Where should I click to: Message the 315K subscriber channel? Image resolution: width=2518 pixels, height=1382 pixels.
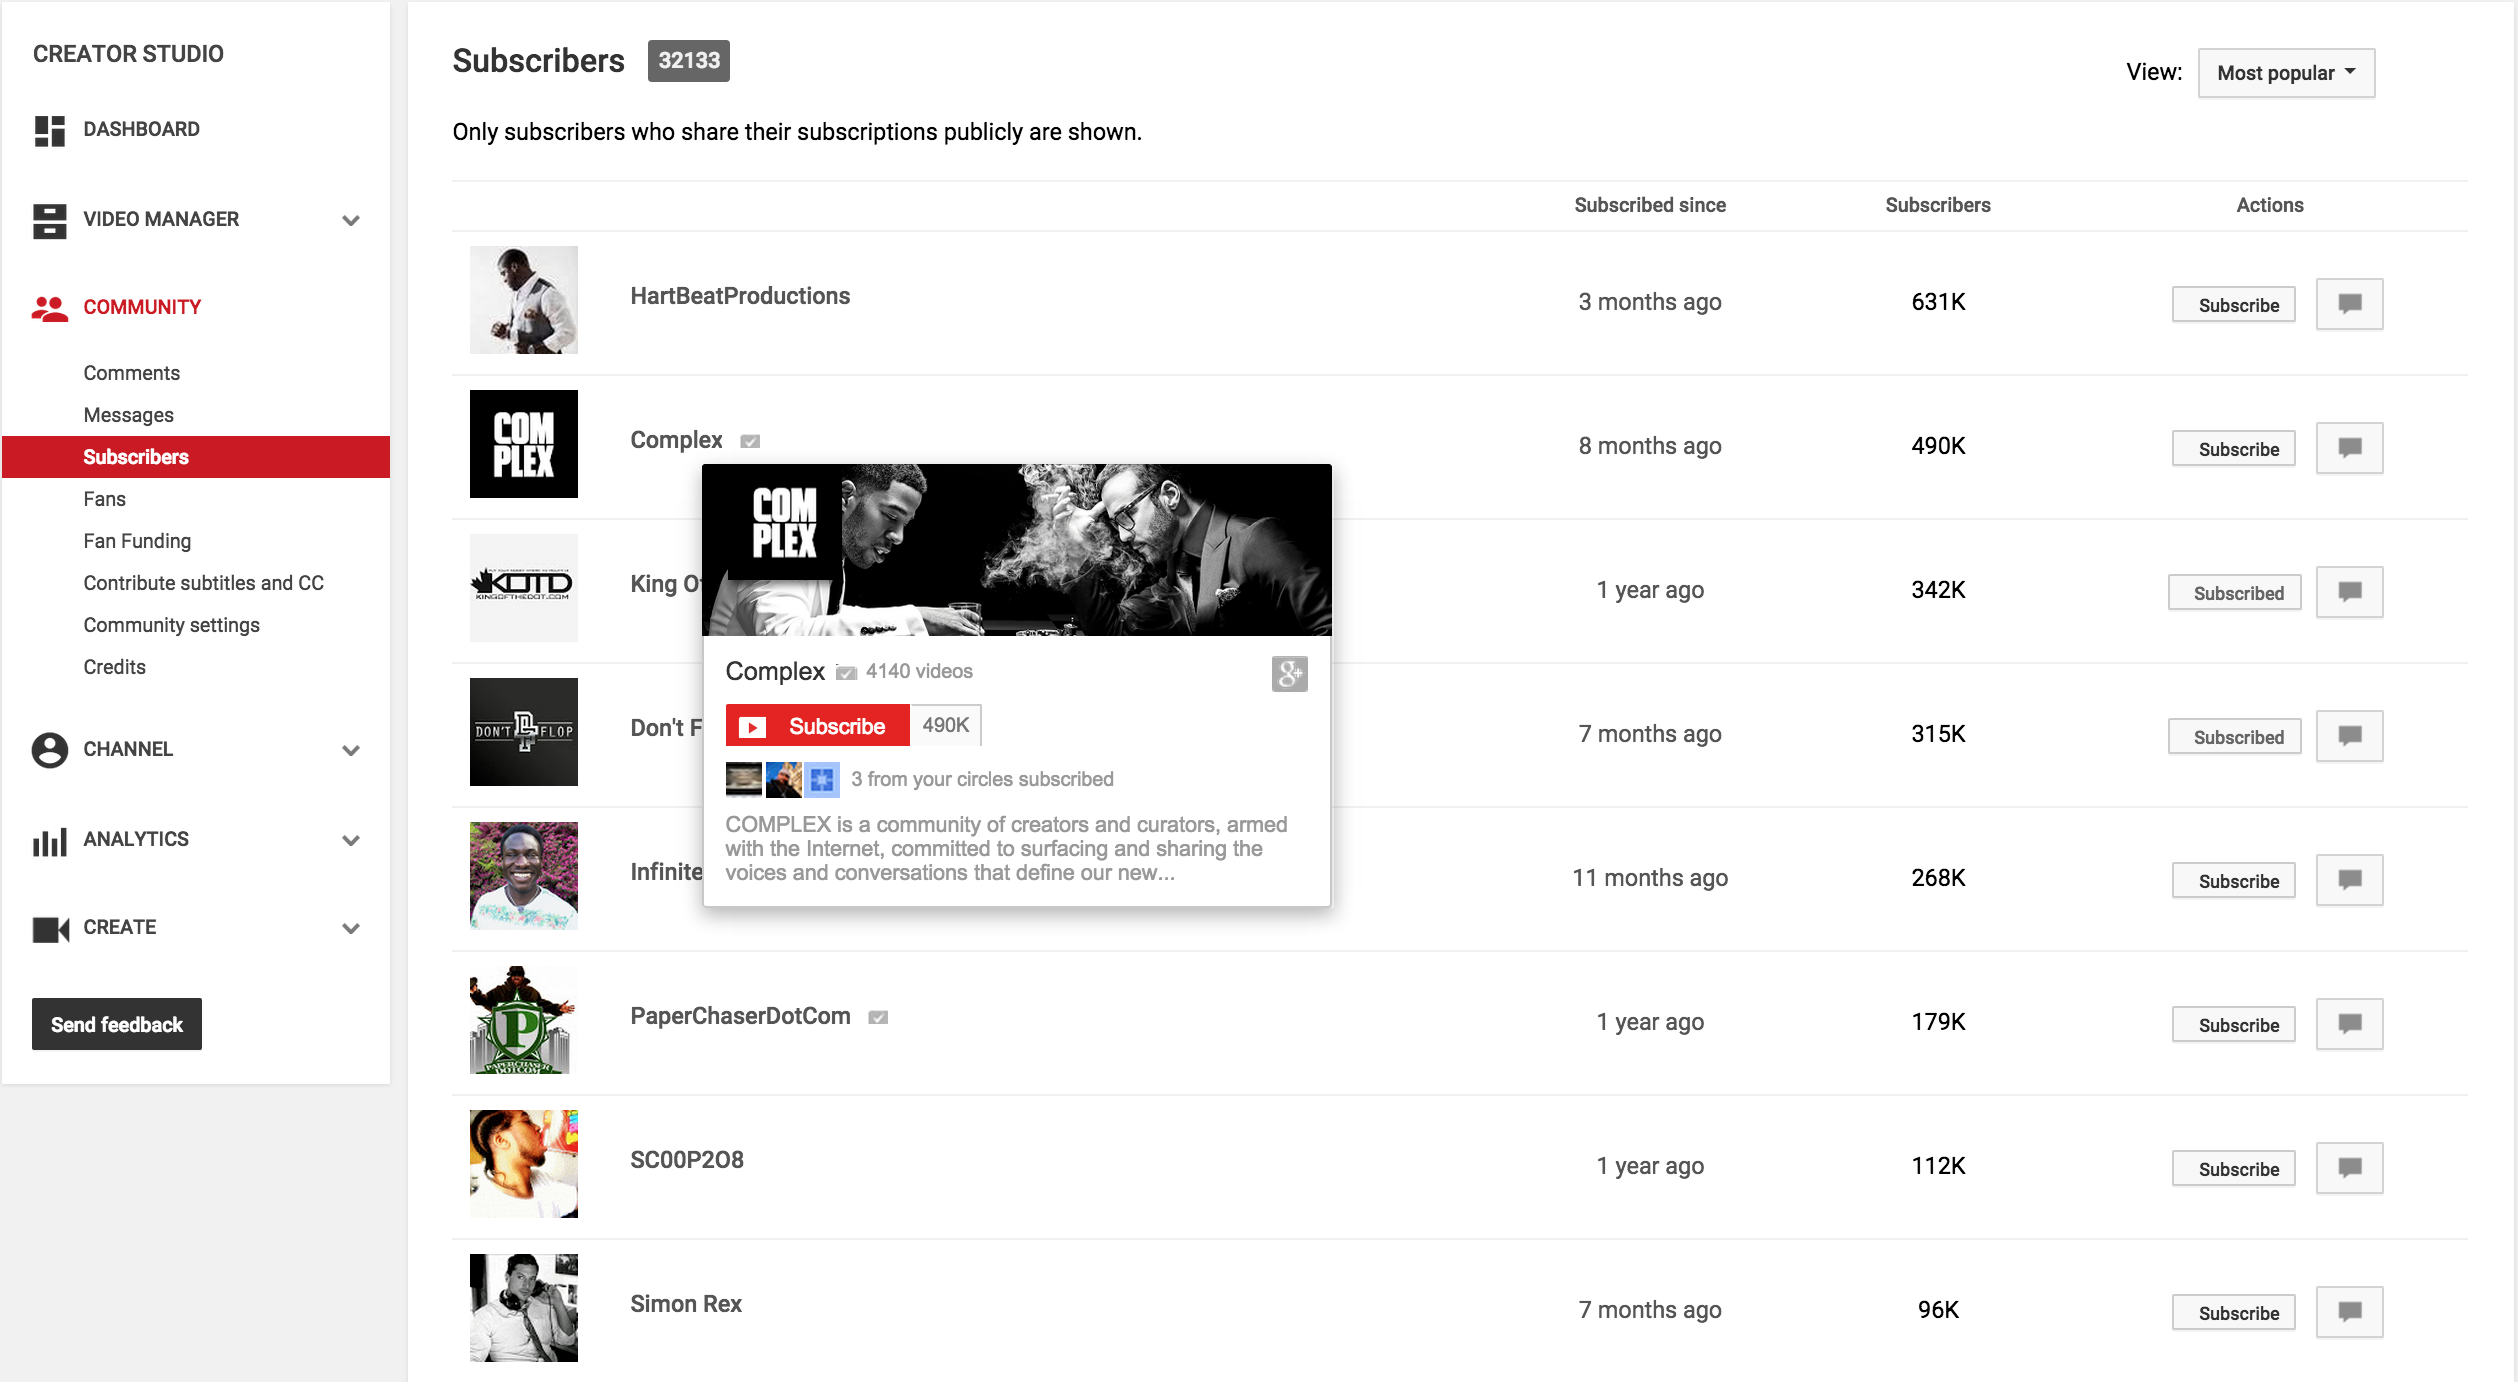click(2349, 735)
